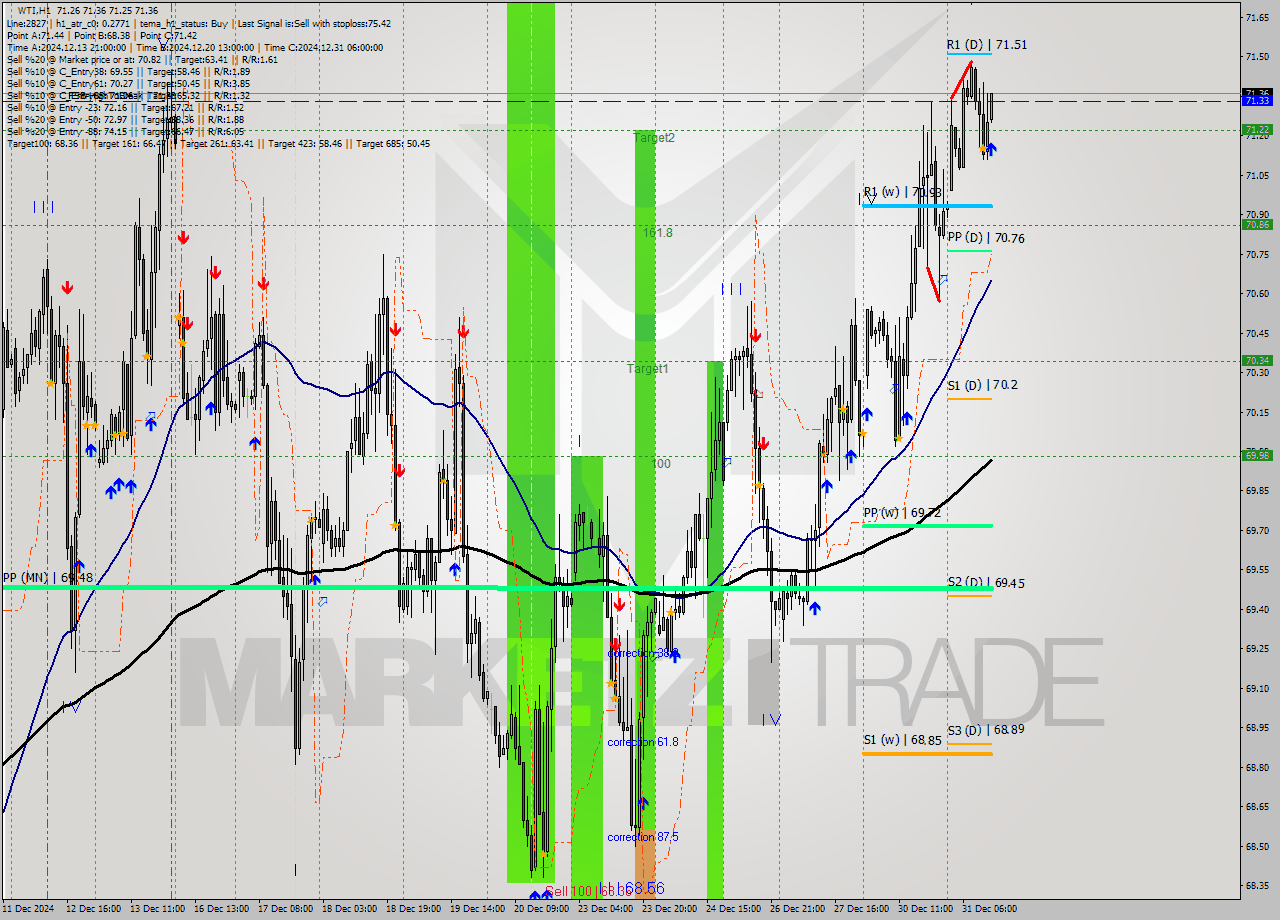Click the 69.70 value on price axis

click(x=1257, y=531)
